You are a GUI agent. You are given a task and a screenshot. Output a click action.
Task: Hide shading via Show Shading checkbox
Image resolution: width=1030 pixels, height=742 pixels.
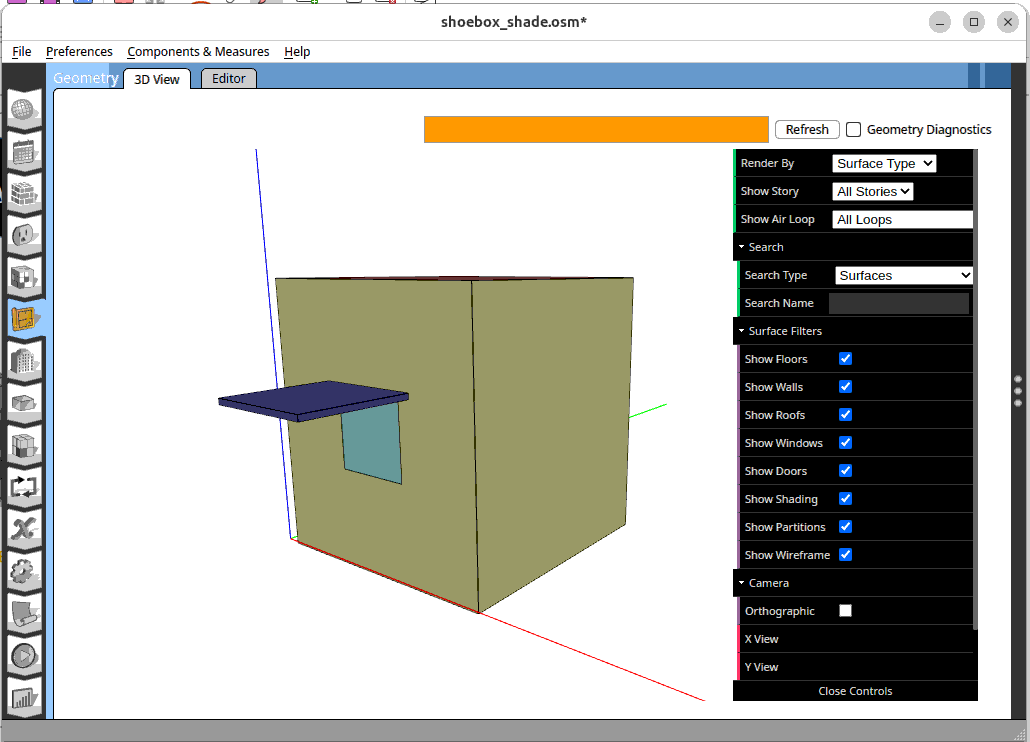845,499
